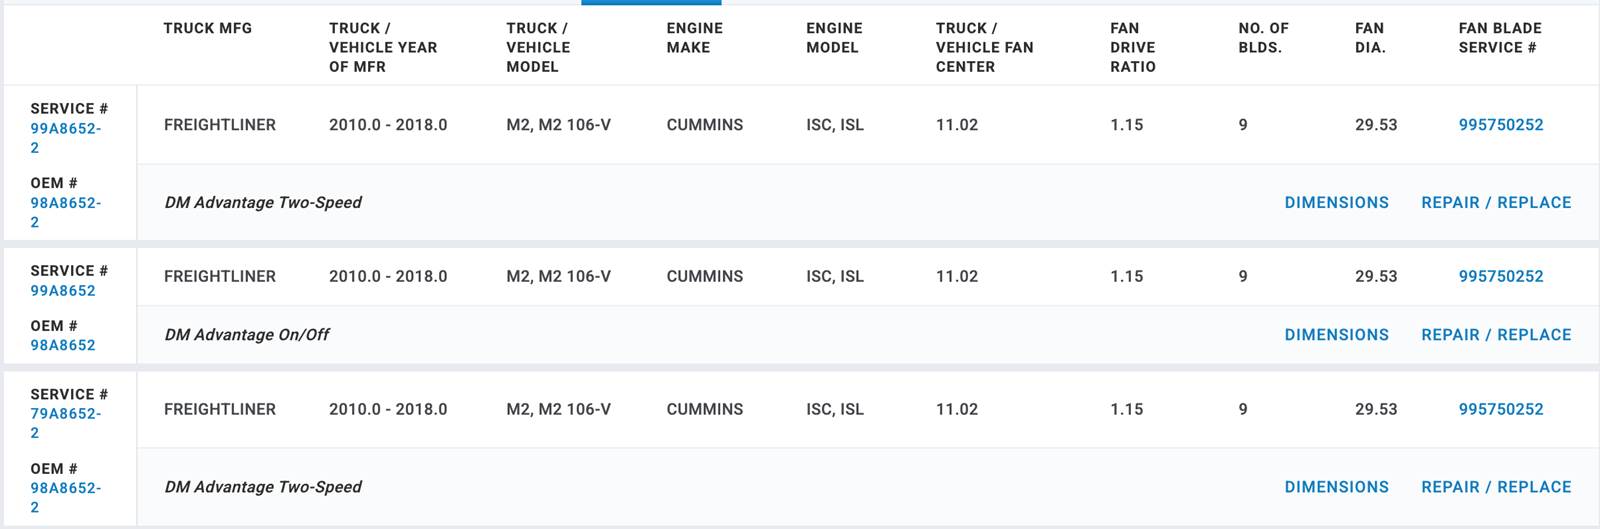Open Repair / Replace in last row
Viewport: 1600px width, 529px height.
pyautogui.click(x=1496, y=487)
